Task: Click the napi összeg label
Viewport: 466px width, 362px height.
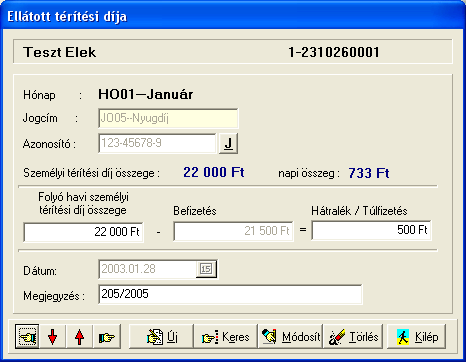Action: click(x=309, y=174)
